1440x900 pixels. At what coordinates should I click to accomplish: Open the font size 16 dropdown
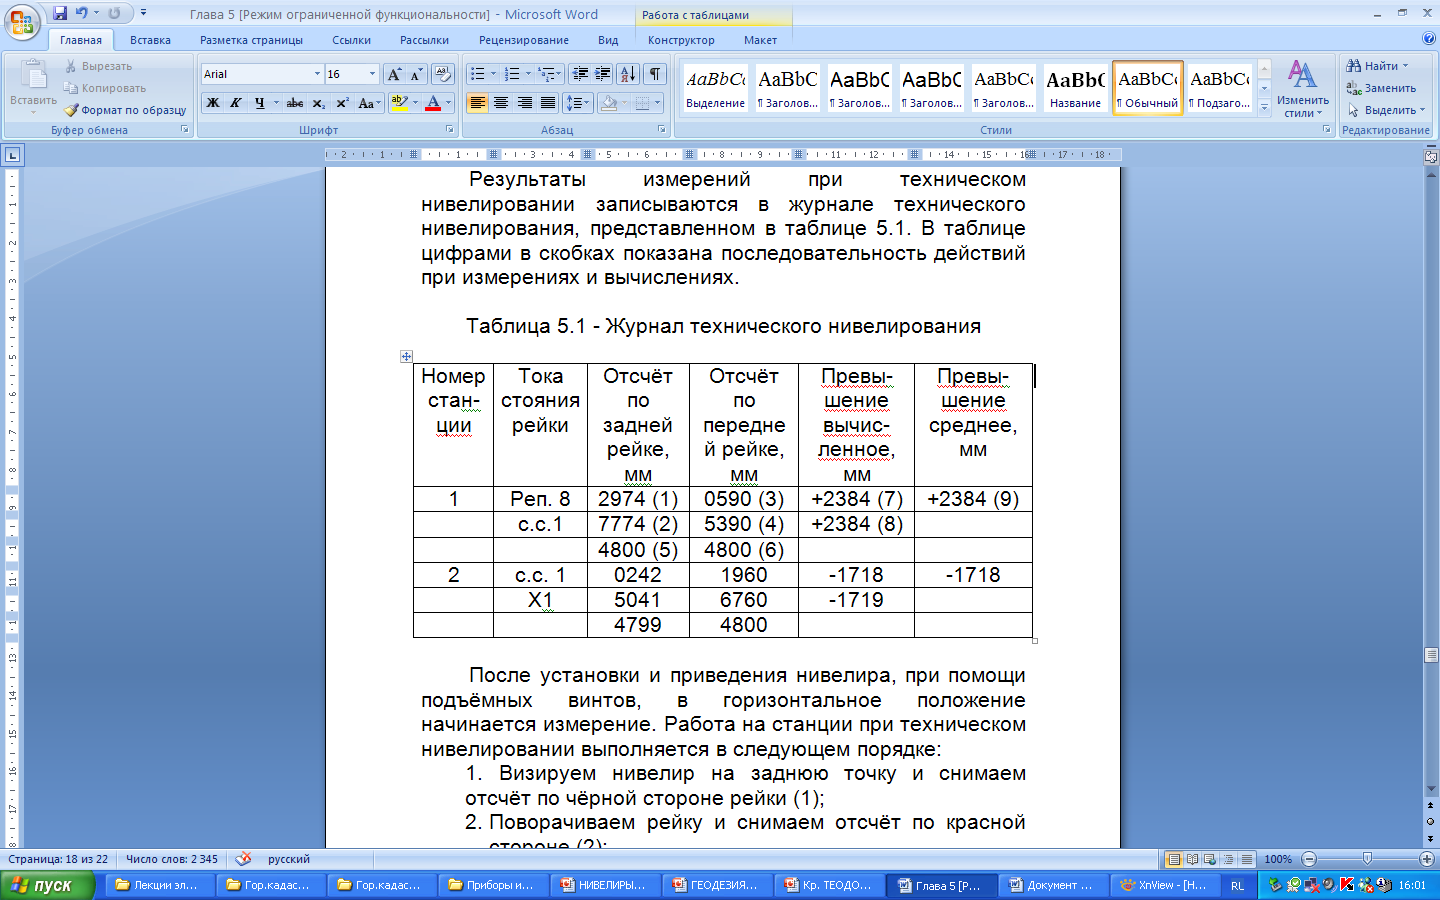click(373, 74)
